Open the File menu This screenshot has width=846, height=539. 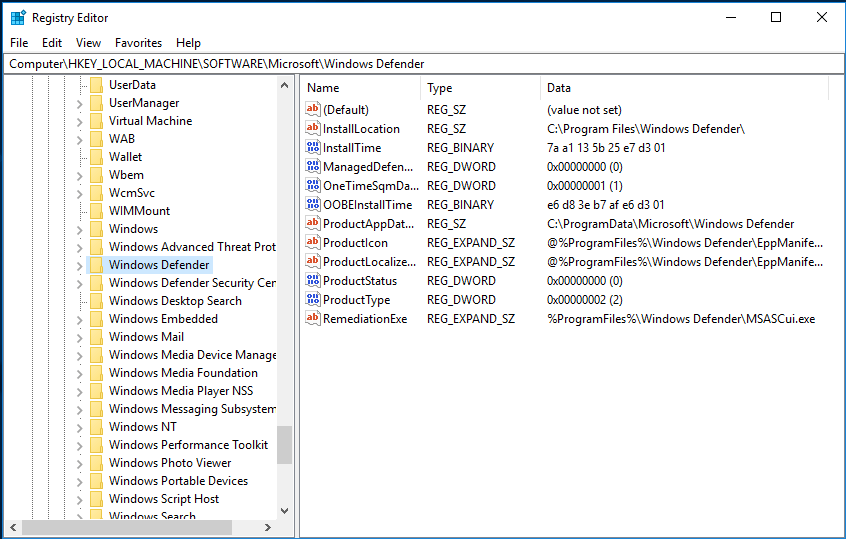click(x=19, y=43)
